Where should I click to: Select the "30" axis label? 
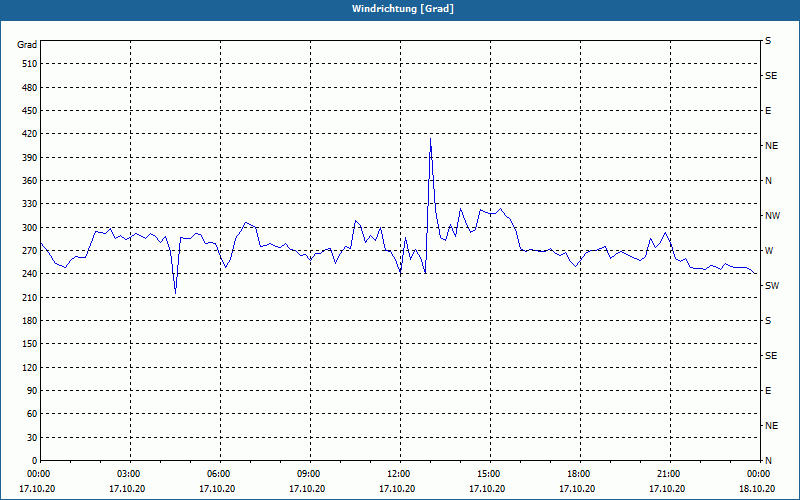[x=32, y=438]
